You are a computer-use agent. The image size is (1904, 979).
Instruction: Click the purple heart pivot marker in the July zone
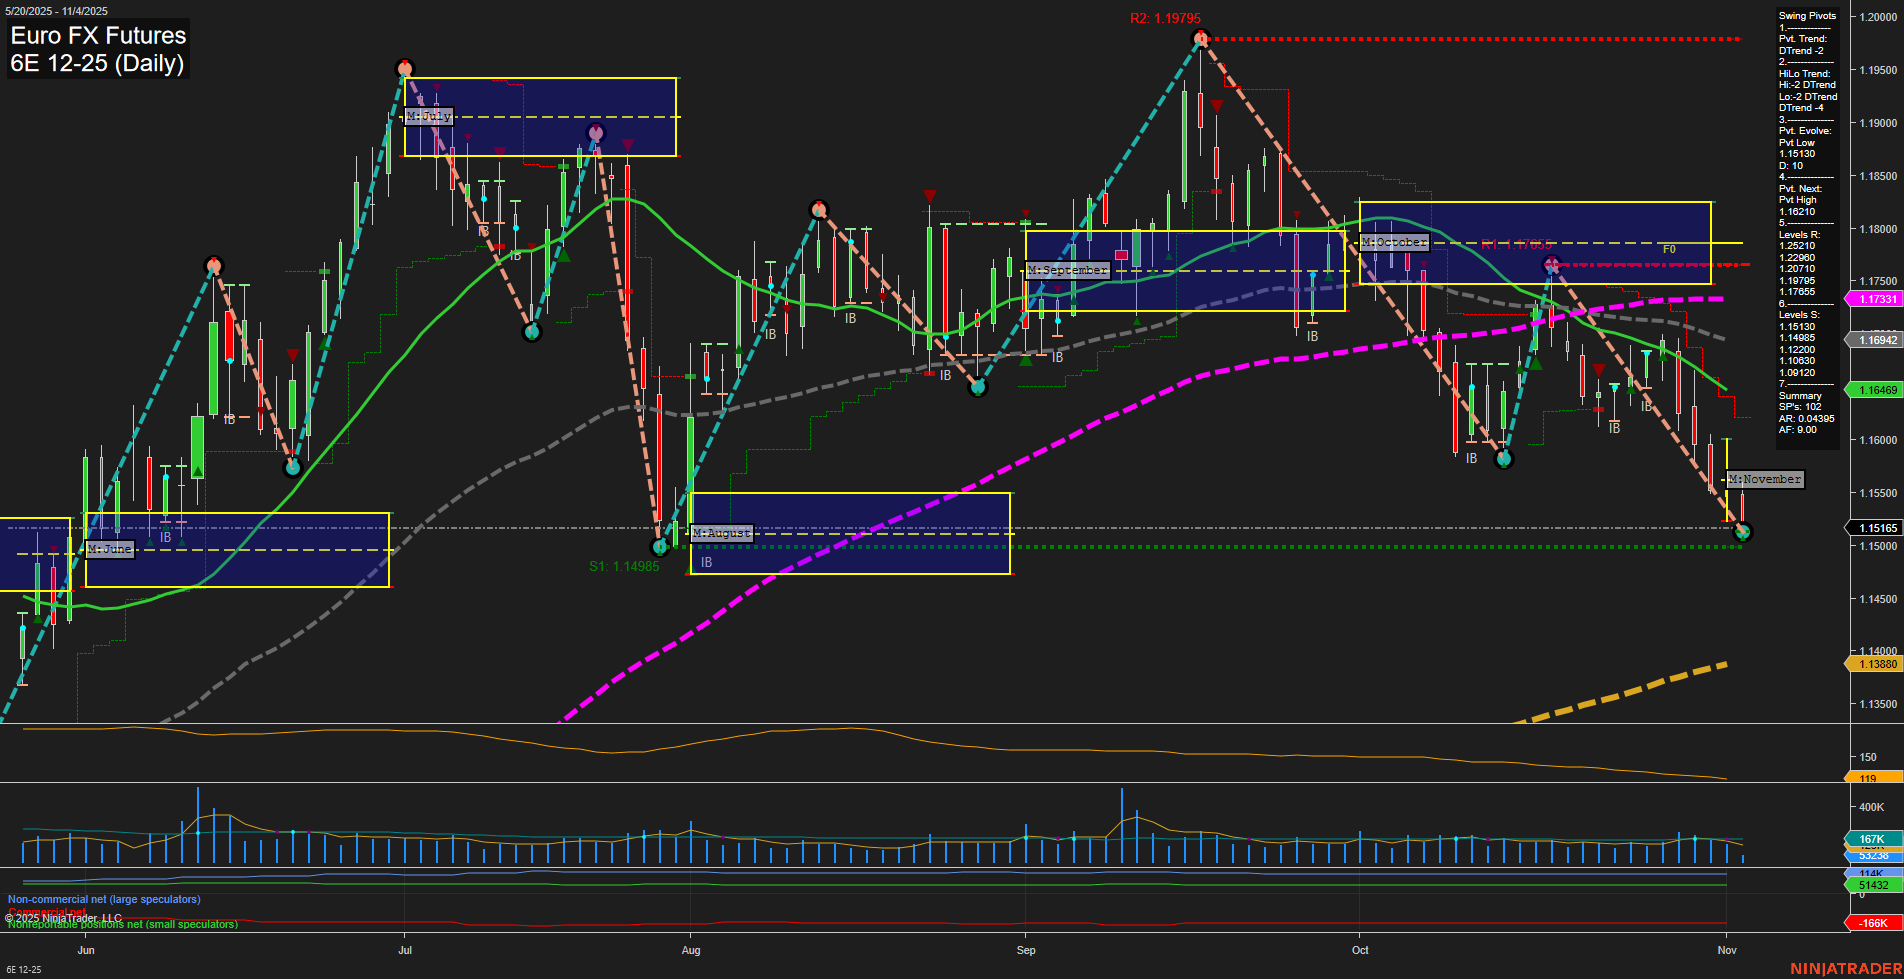(x=596, y=133)
